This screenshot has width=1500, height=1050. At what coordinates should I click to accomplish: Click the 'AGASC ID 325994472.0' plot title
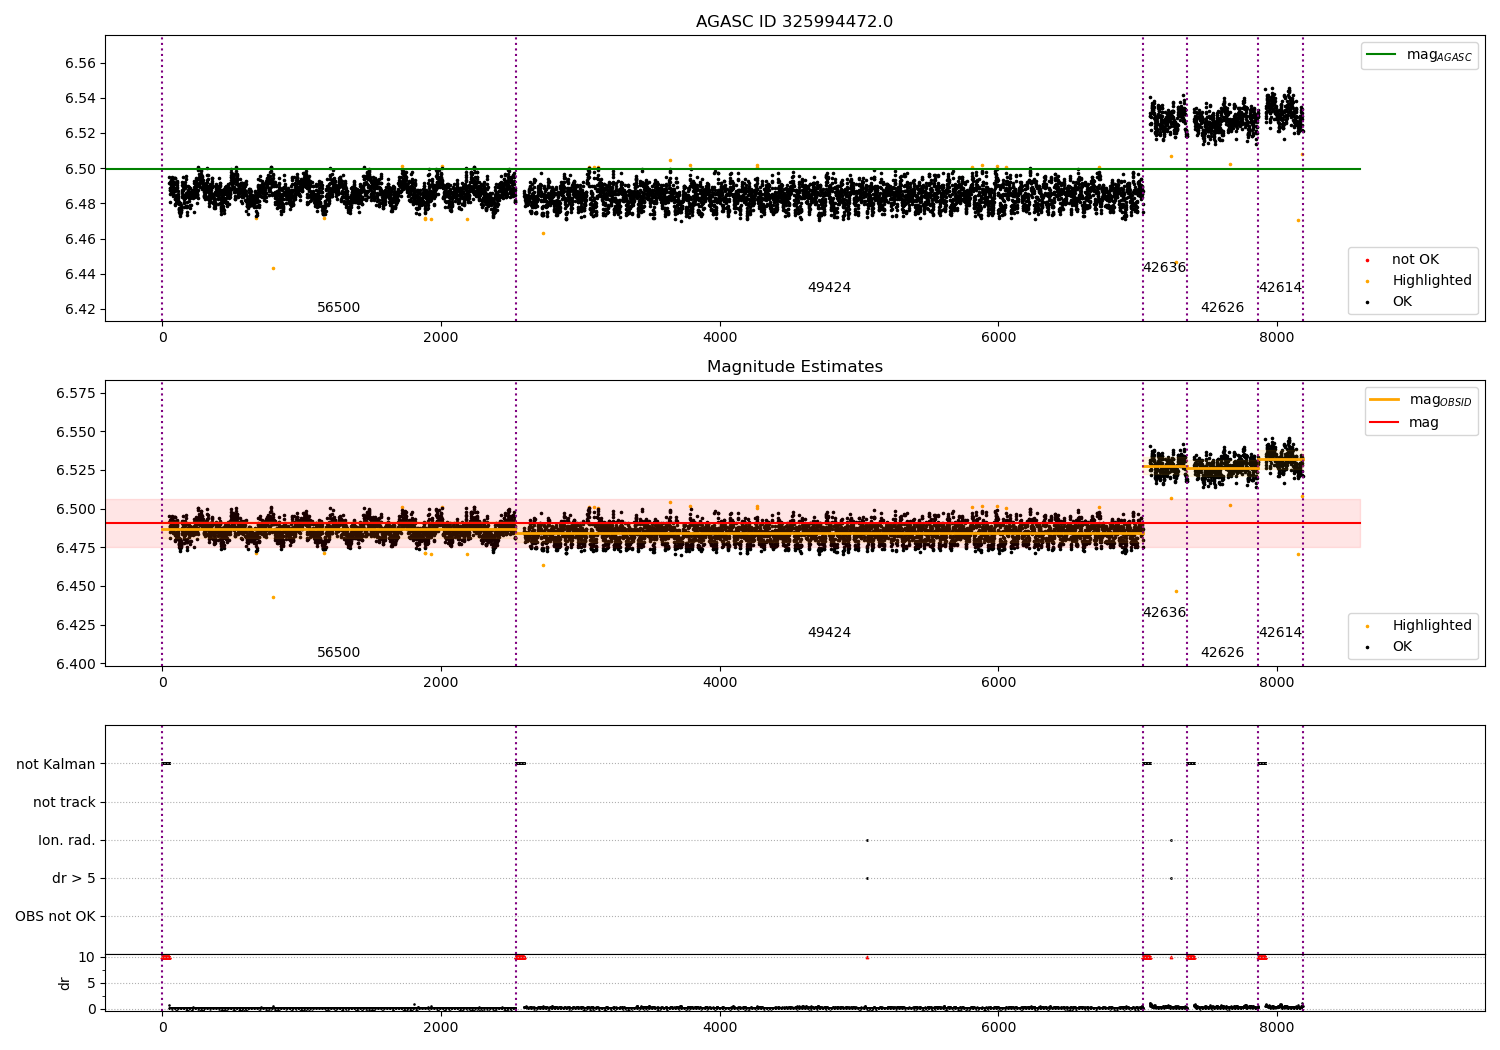tap(795, 22)
